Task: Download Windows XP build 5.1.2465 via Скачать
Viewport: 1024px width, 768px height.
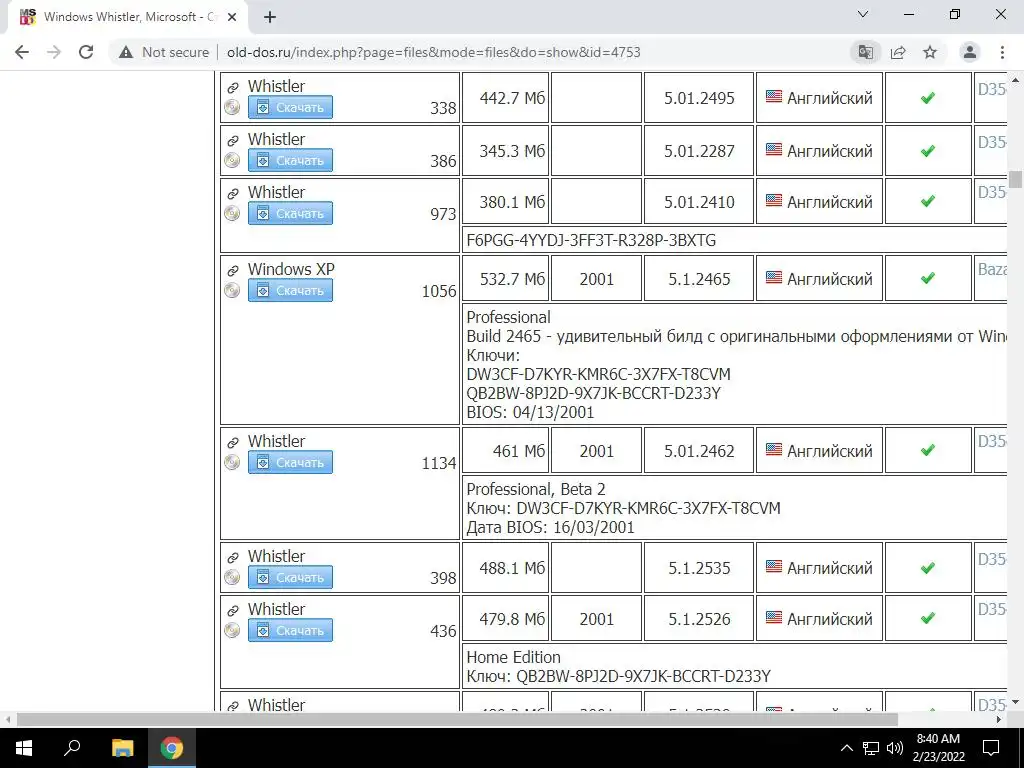Action: [290, 290]
